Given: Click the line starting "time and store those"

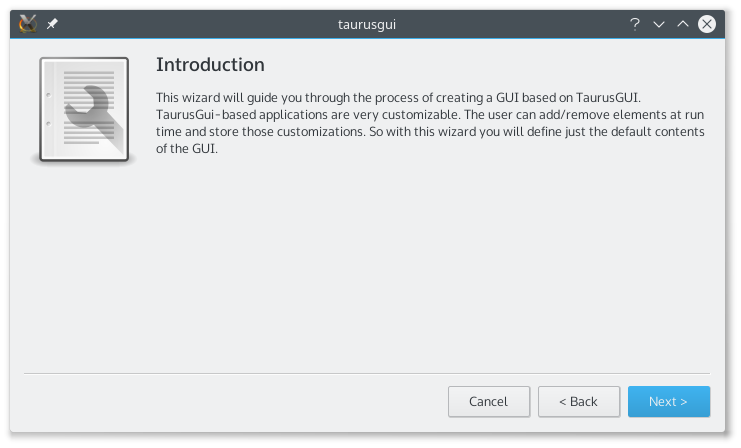Looking at the screenshot, I should click(x=430, y=132).
